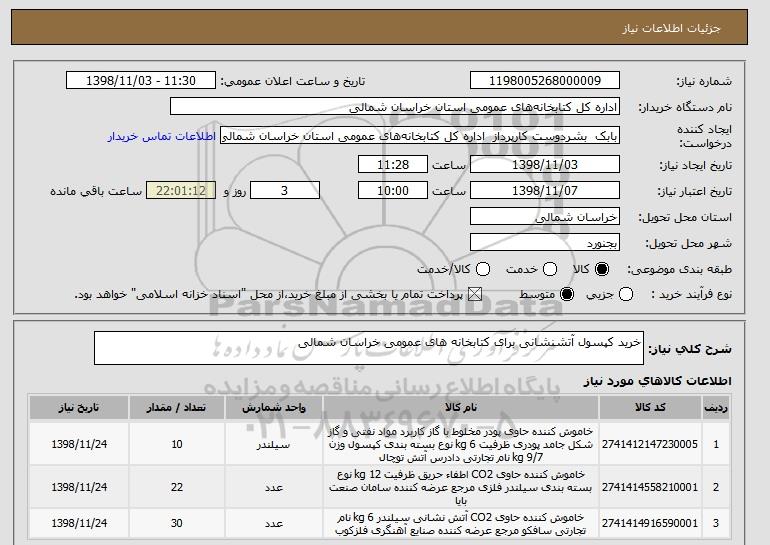Screen dimensions: 770x545
Task: Select متوسط purchase process radio
Action: (x=567, y=295)
